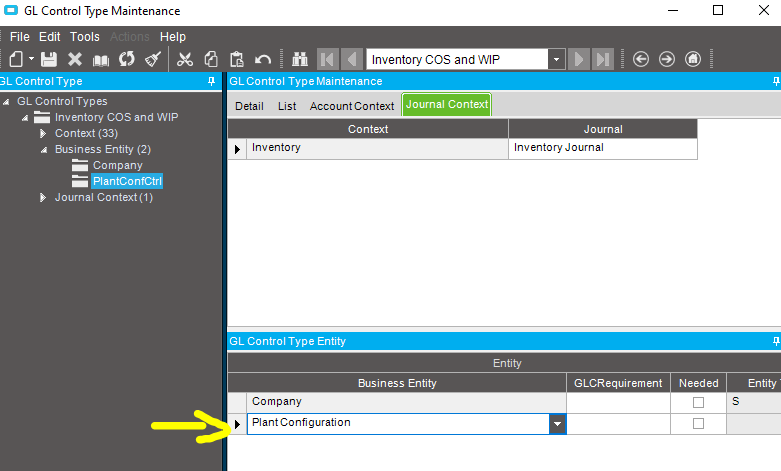Image resolution: width=781 pixels, height=471 pixels.
Task: Select Inventory COS and WIP tree item
Action: point(116,117)
